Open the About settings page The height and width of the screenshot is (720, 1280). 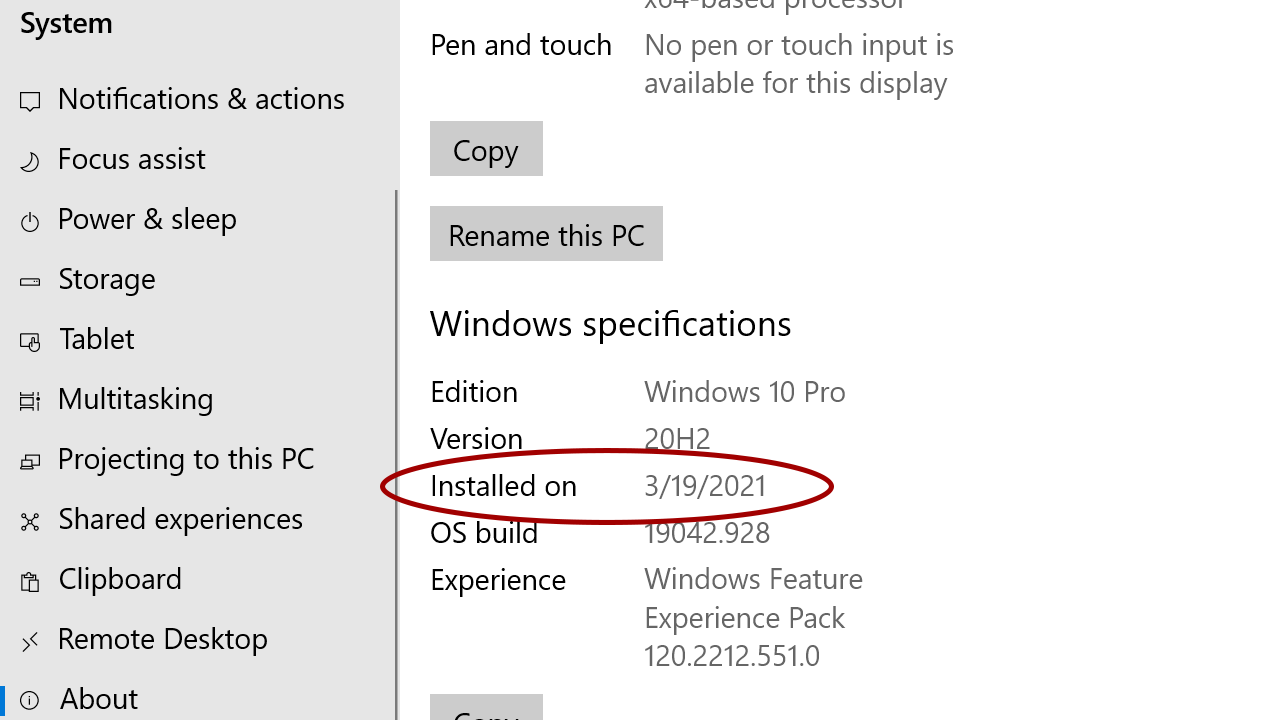tap(98, 699)
